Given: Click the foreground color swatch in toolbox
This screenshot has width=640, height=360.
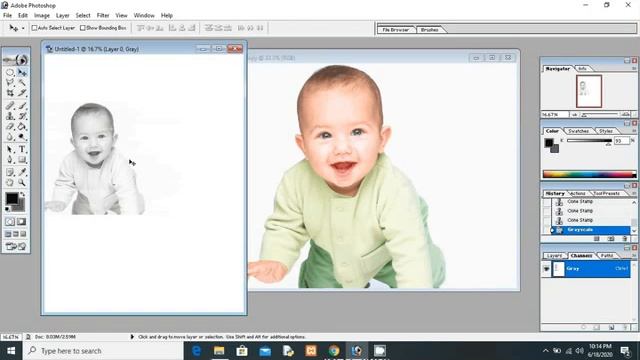Looking at the screenshot, I should [11, 199].
